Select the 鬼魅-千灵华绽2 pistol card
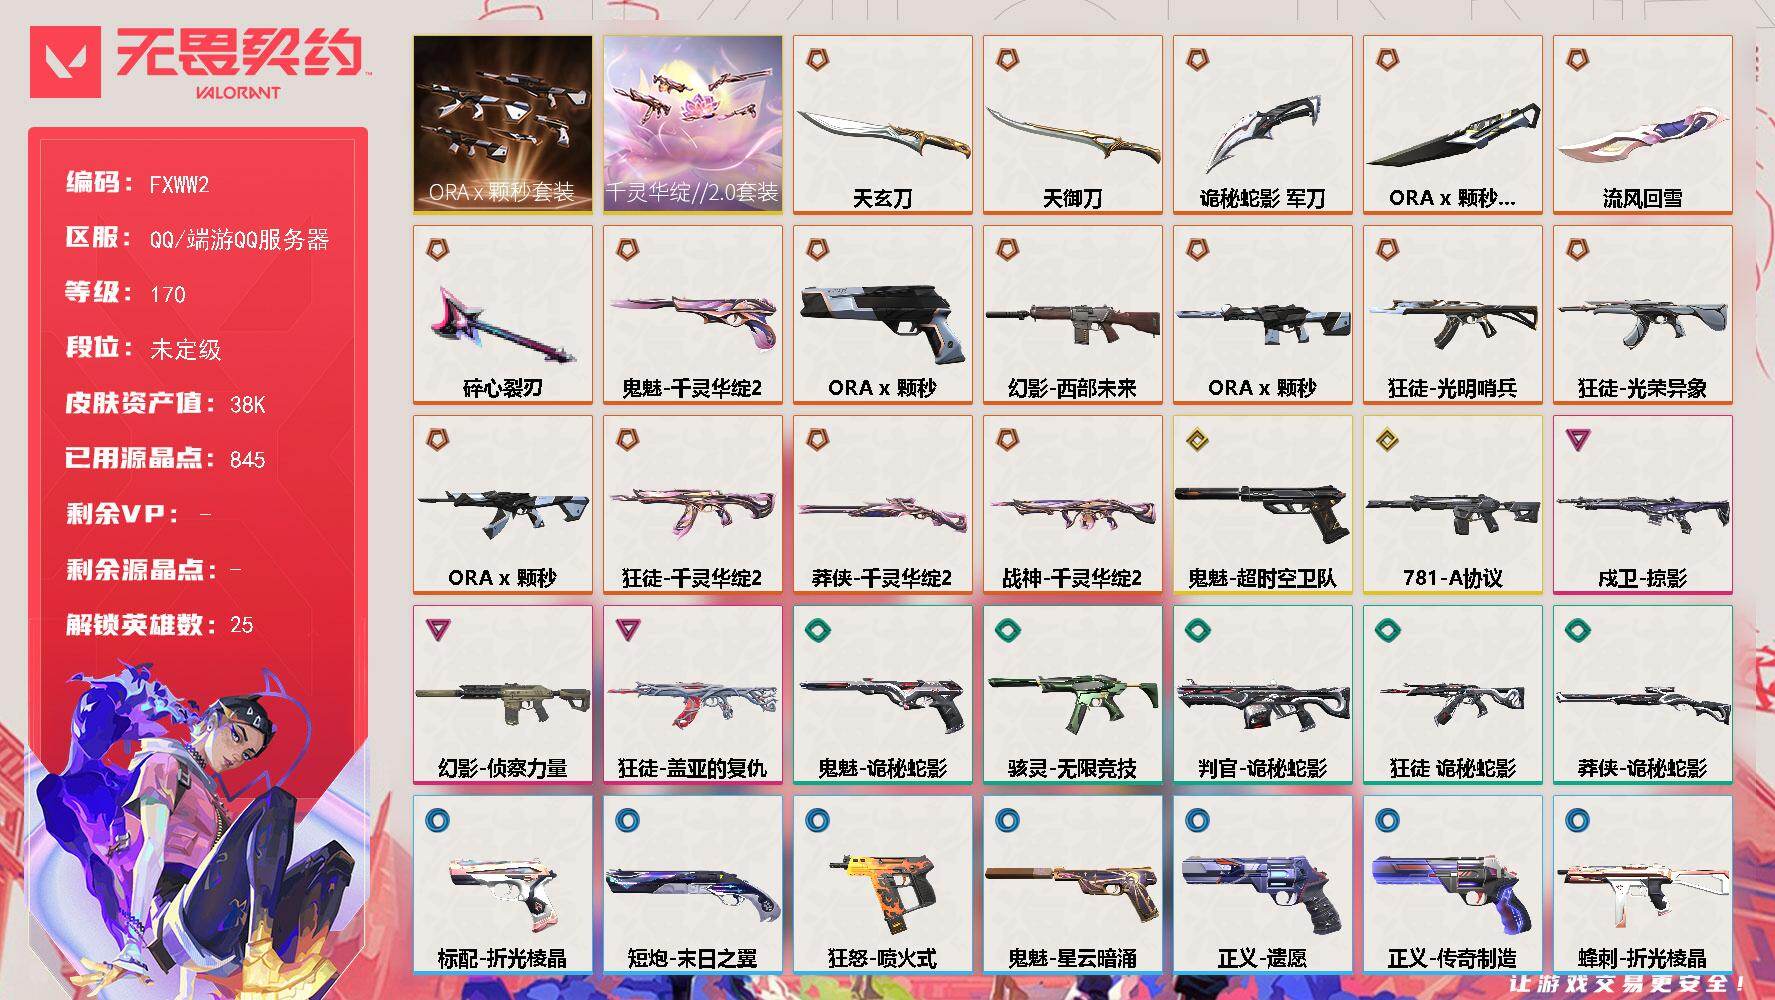 click(692, 314)
